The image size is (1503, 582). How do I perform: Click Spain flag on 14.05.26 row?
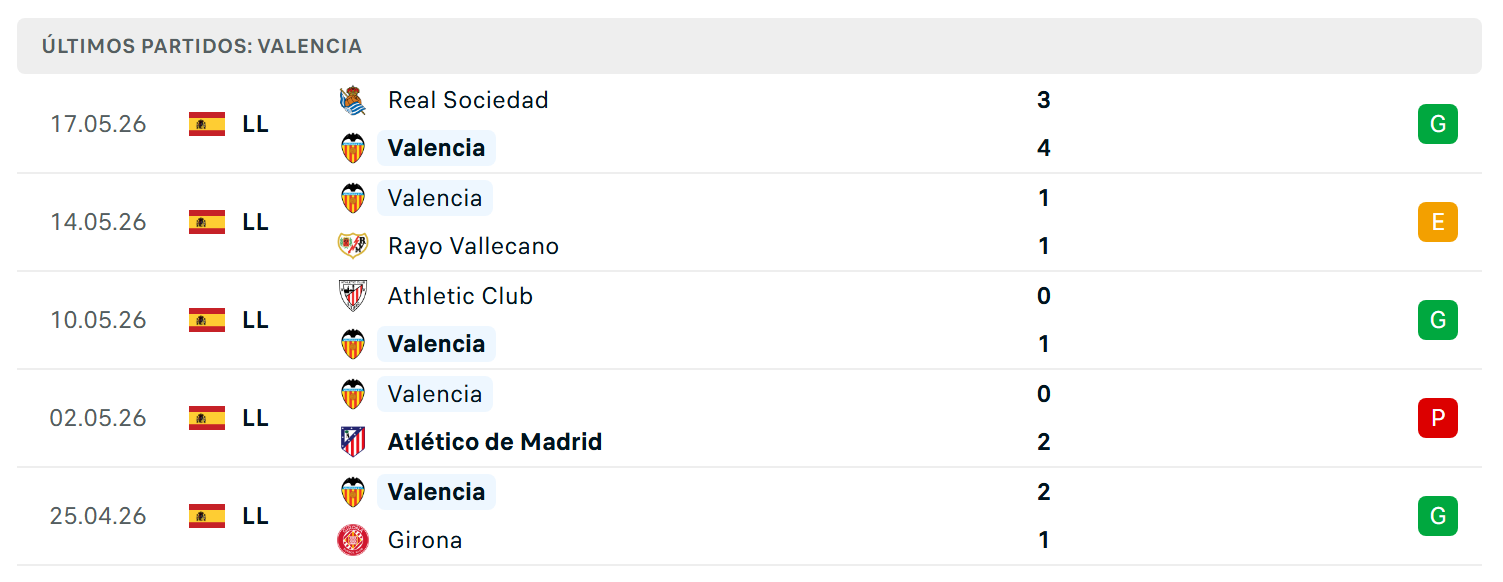click(207, 222)
